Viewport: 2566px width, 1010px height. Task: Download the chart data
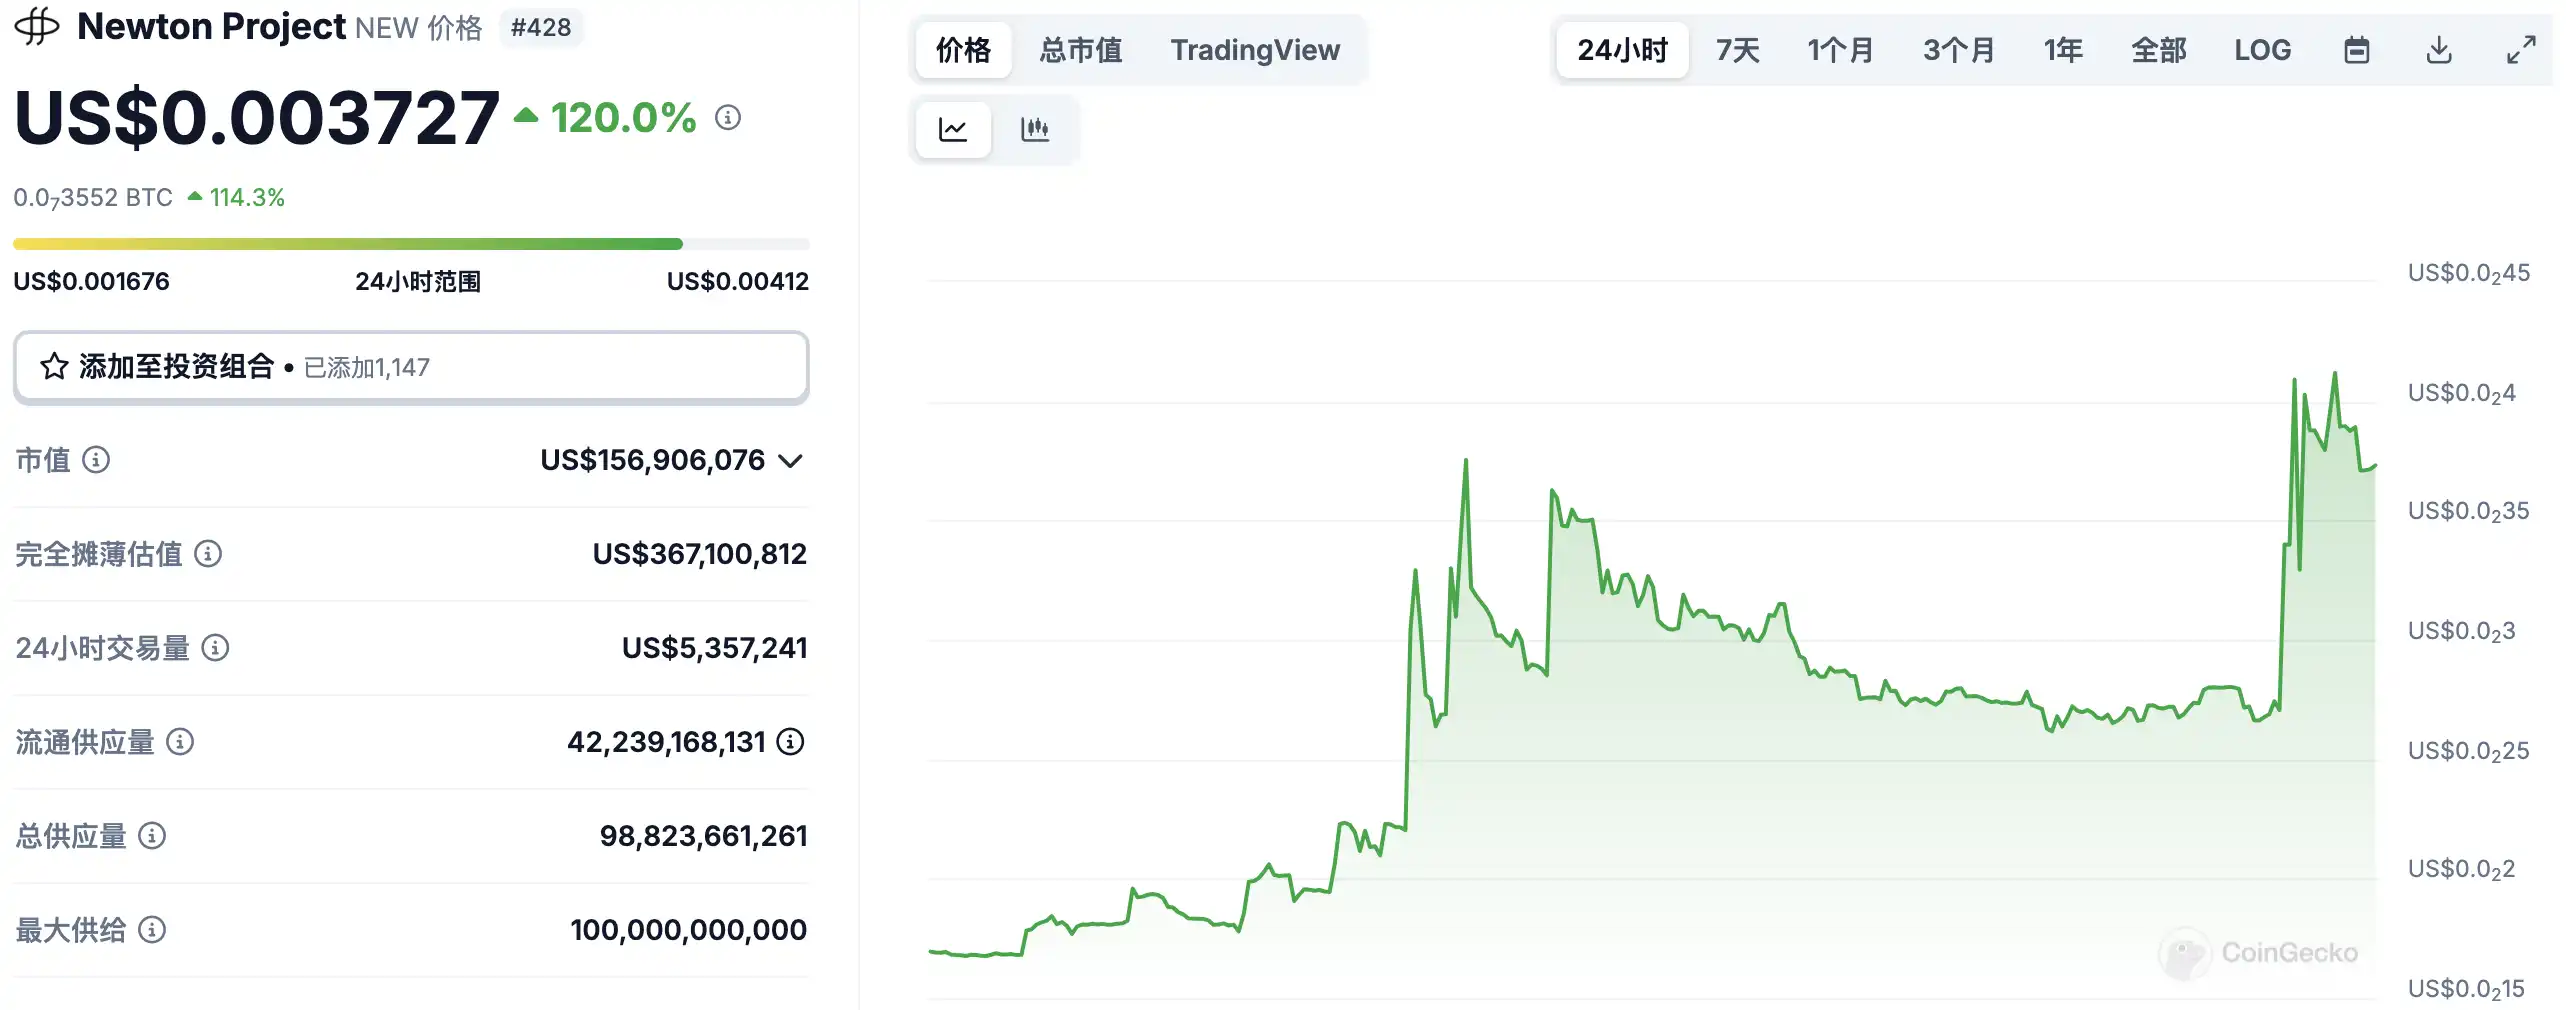pos(2439,50)
